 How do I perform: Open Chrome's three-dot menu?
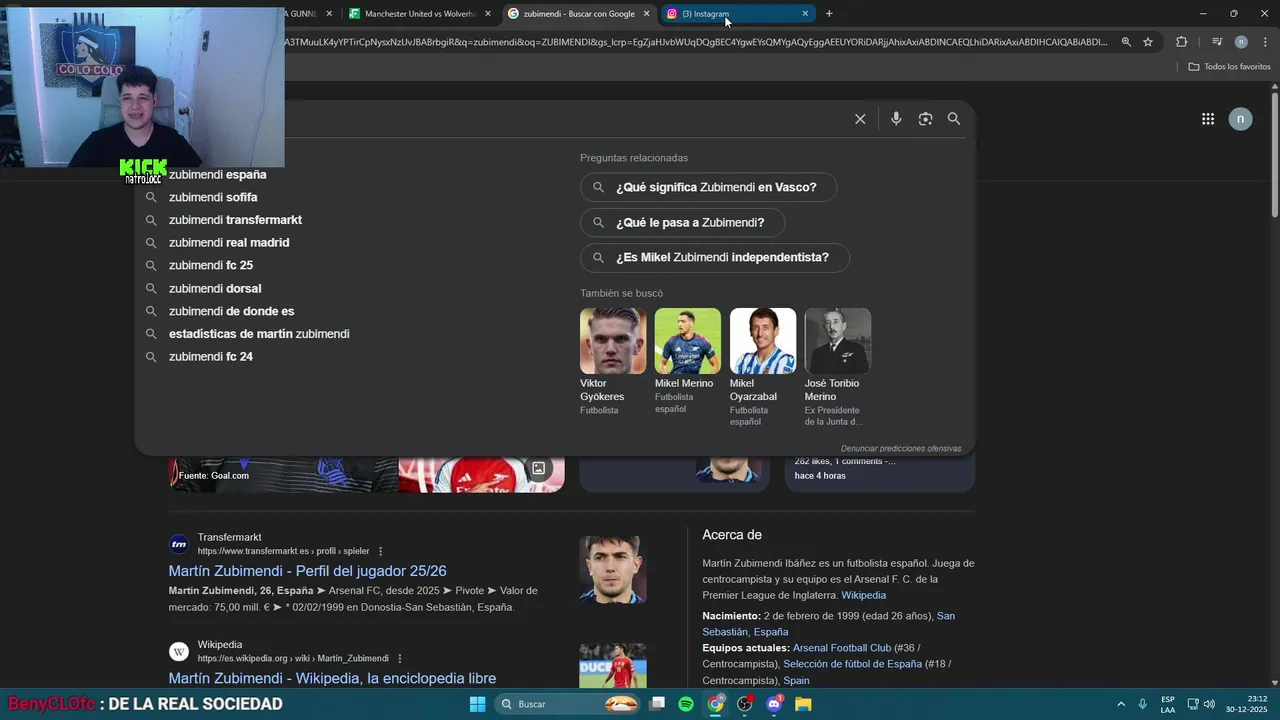[x=1265, y=42]
